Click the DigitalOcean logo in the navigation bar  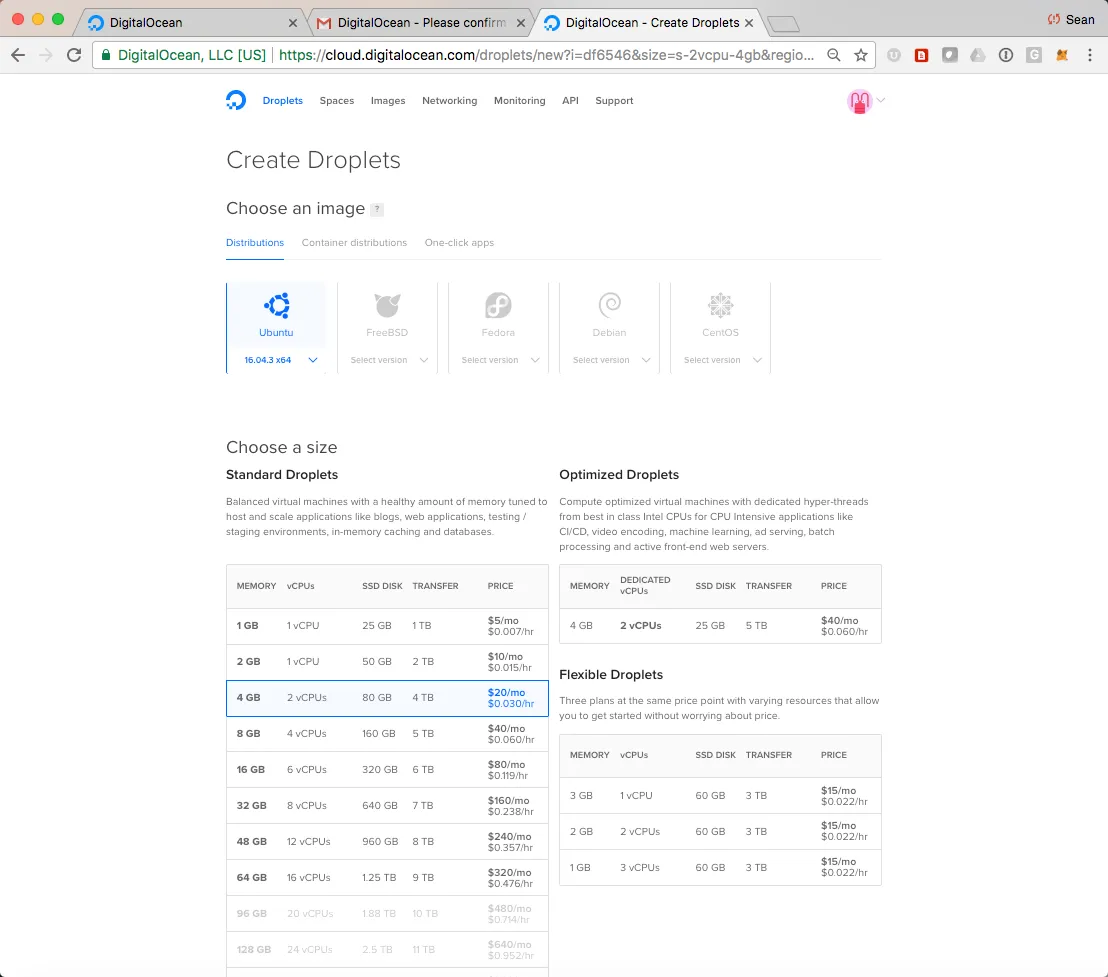pyautogui.click(x=236, y=100)
